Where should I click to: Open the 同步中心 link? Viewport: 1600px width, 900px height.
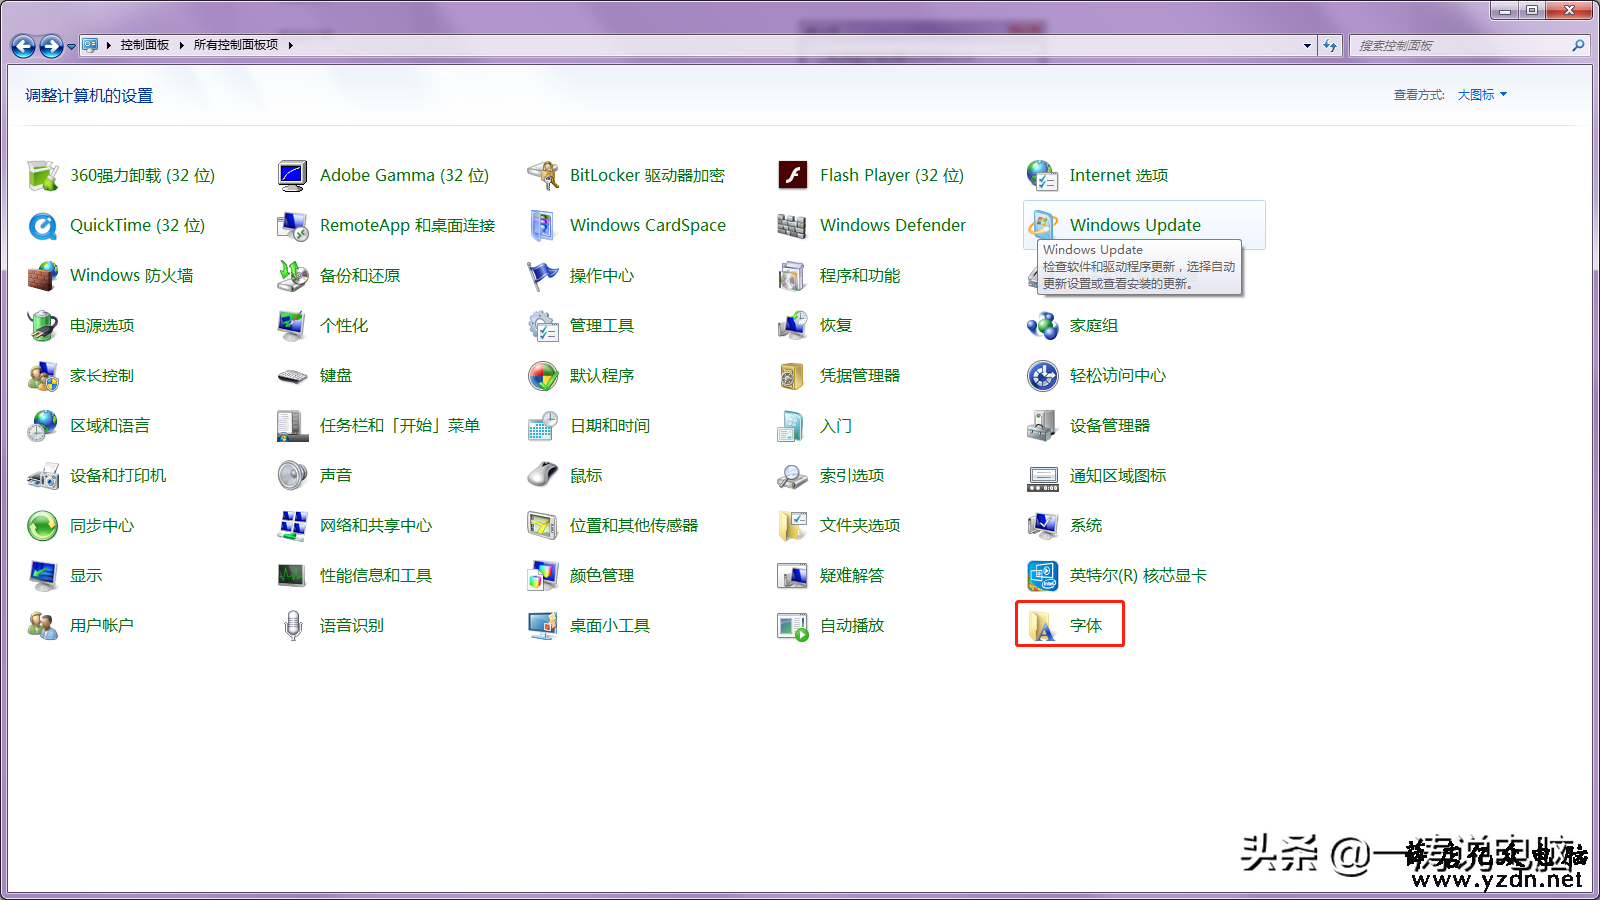[x=102, y=525]
